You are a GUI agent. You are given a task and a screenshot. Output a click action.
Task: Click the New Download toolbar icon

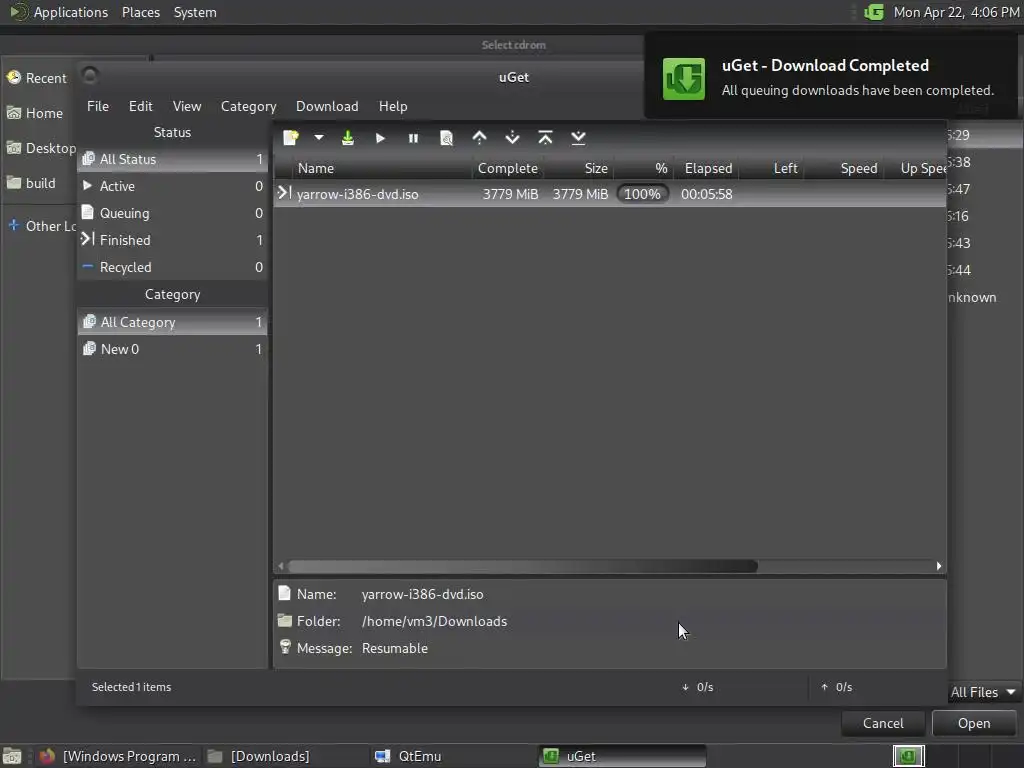291,138
